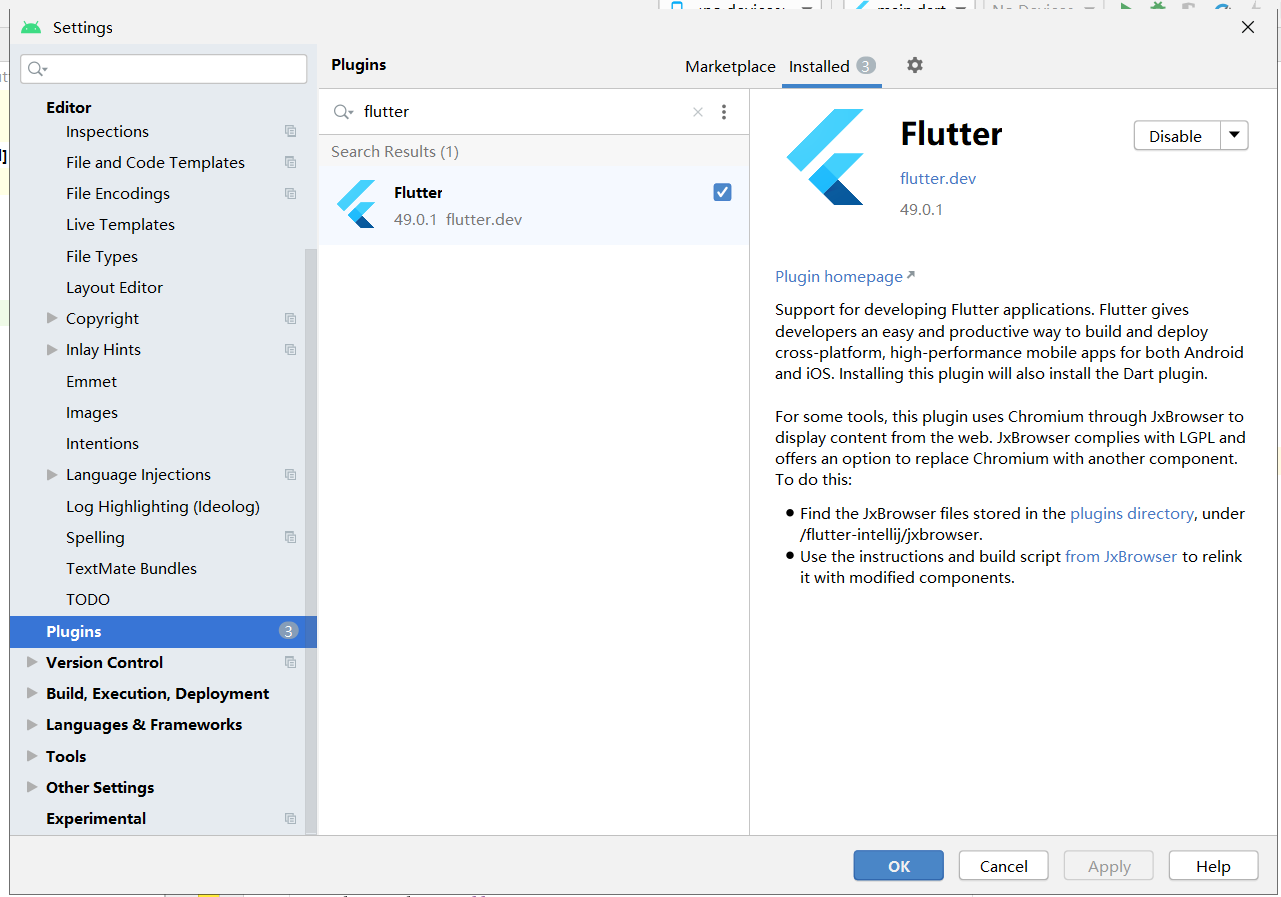
Task: Select Images in the settings tree
Action: point(92,412)
